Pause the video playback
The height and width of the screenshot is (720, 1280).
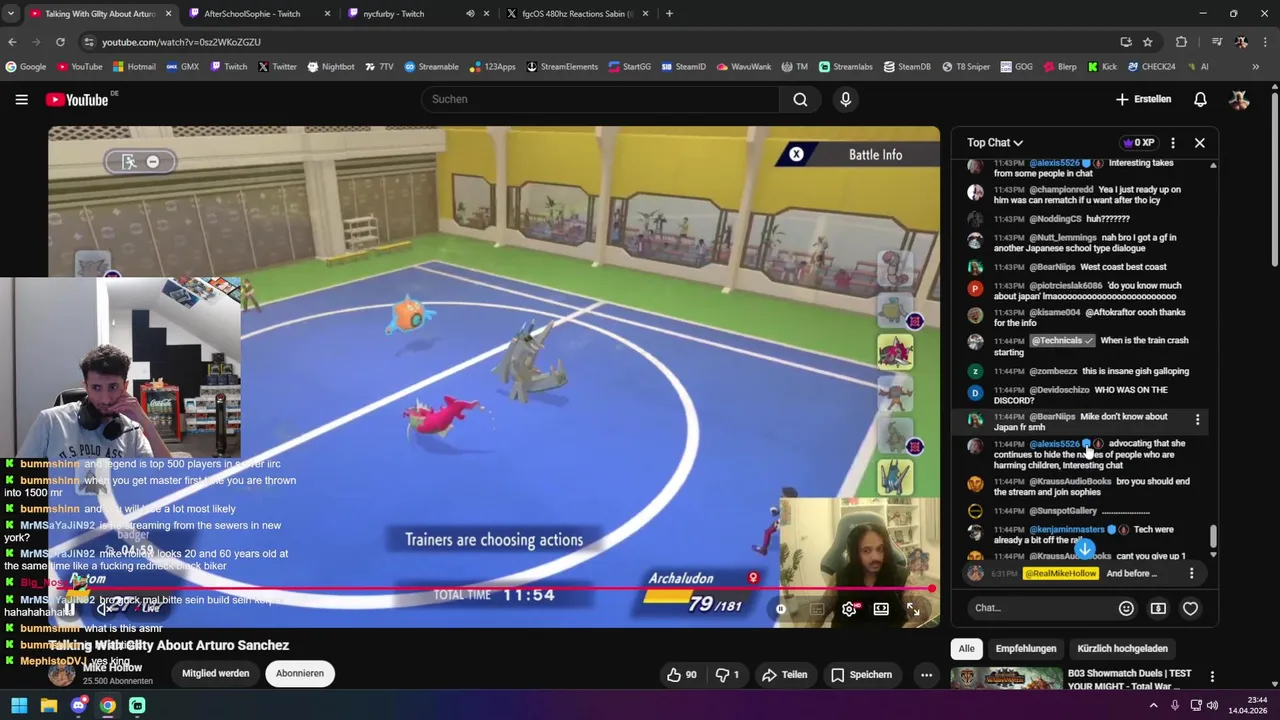click(x=69, y=609)
